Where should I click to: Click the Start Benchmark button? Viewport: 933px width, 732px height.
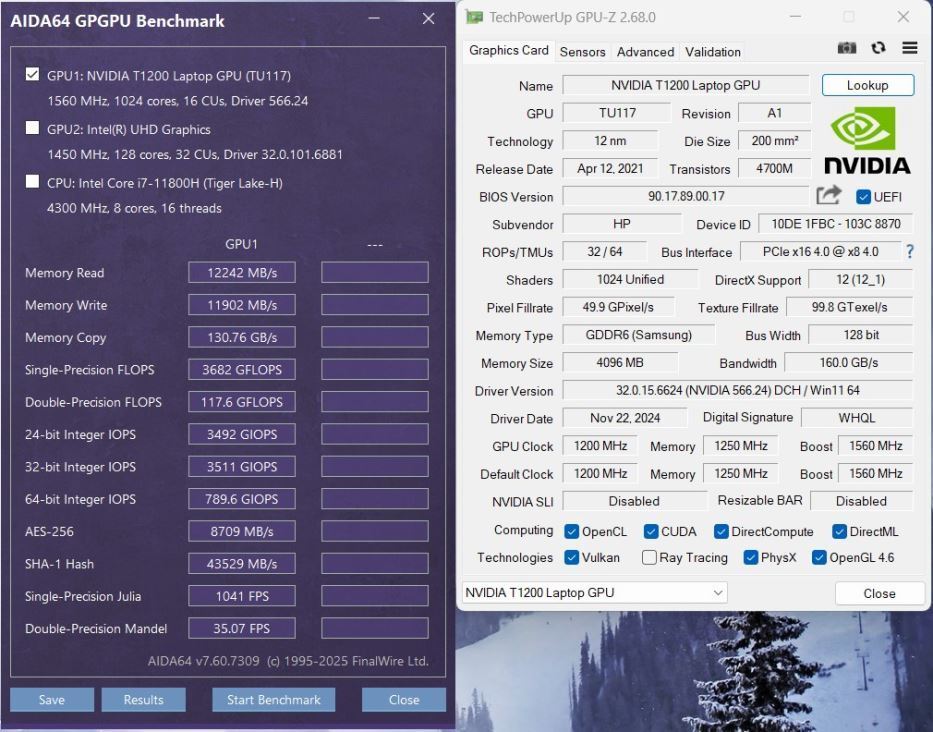[273, 700]
